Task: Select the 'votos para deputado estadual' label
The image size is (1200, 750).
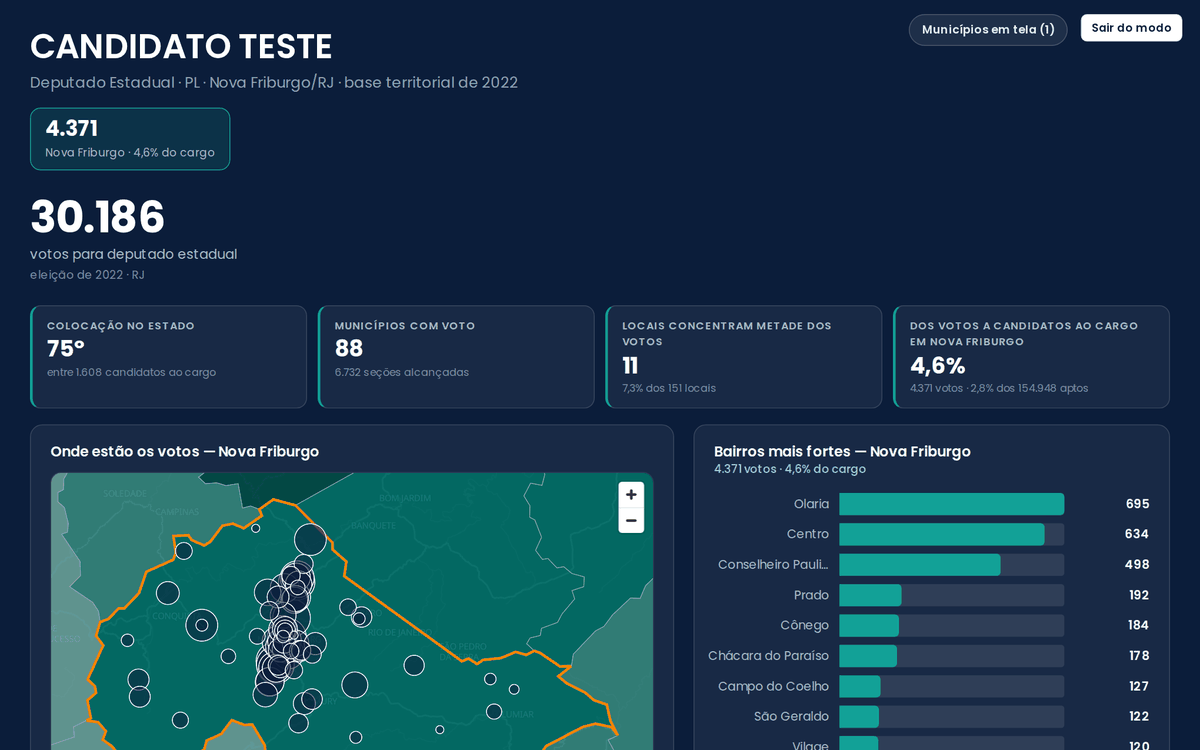Action: pos(134,254)
